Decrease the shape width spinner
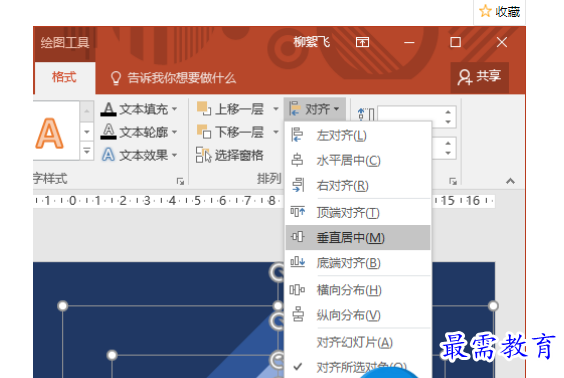 [x=448, y=153]
